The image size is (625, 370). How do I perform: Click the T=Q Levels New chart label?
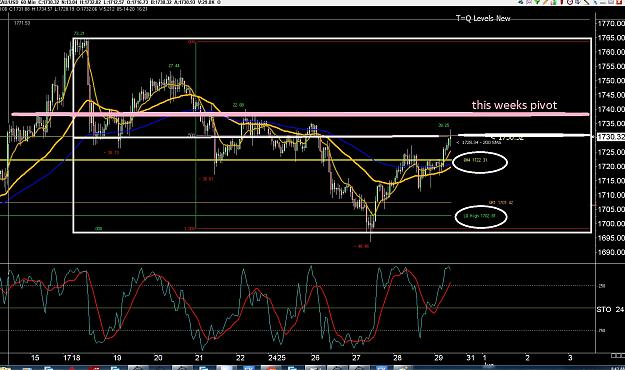click(x=483, y=18)
